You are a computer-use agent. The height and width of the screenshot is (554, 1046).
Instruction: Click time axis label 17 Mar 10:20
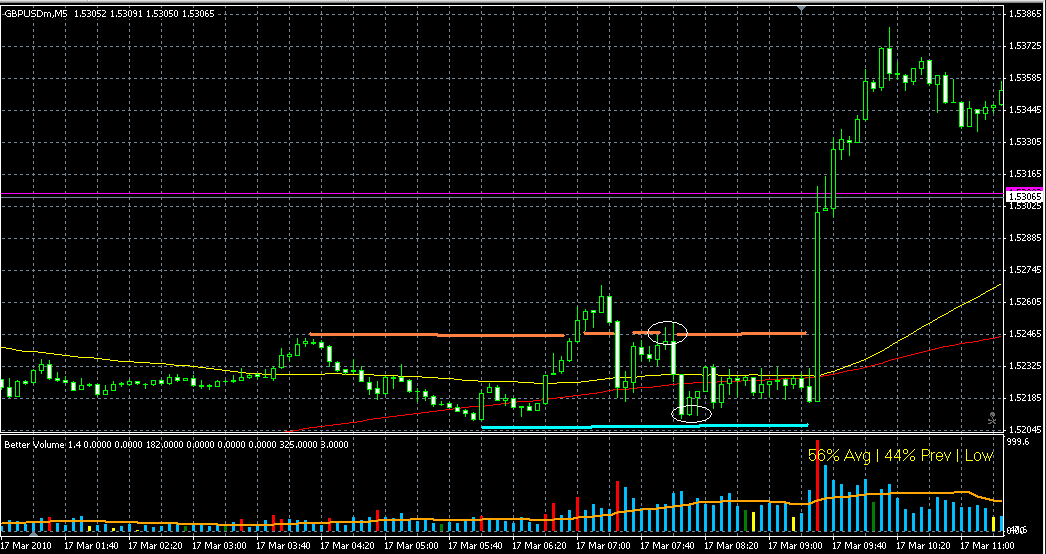coord(921,545)
